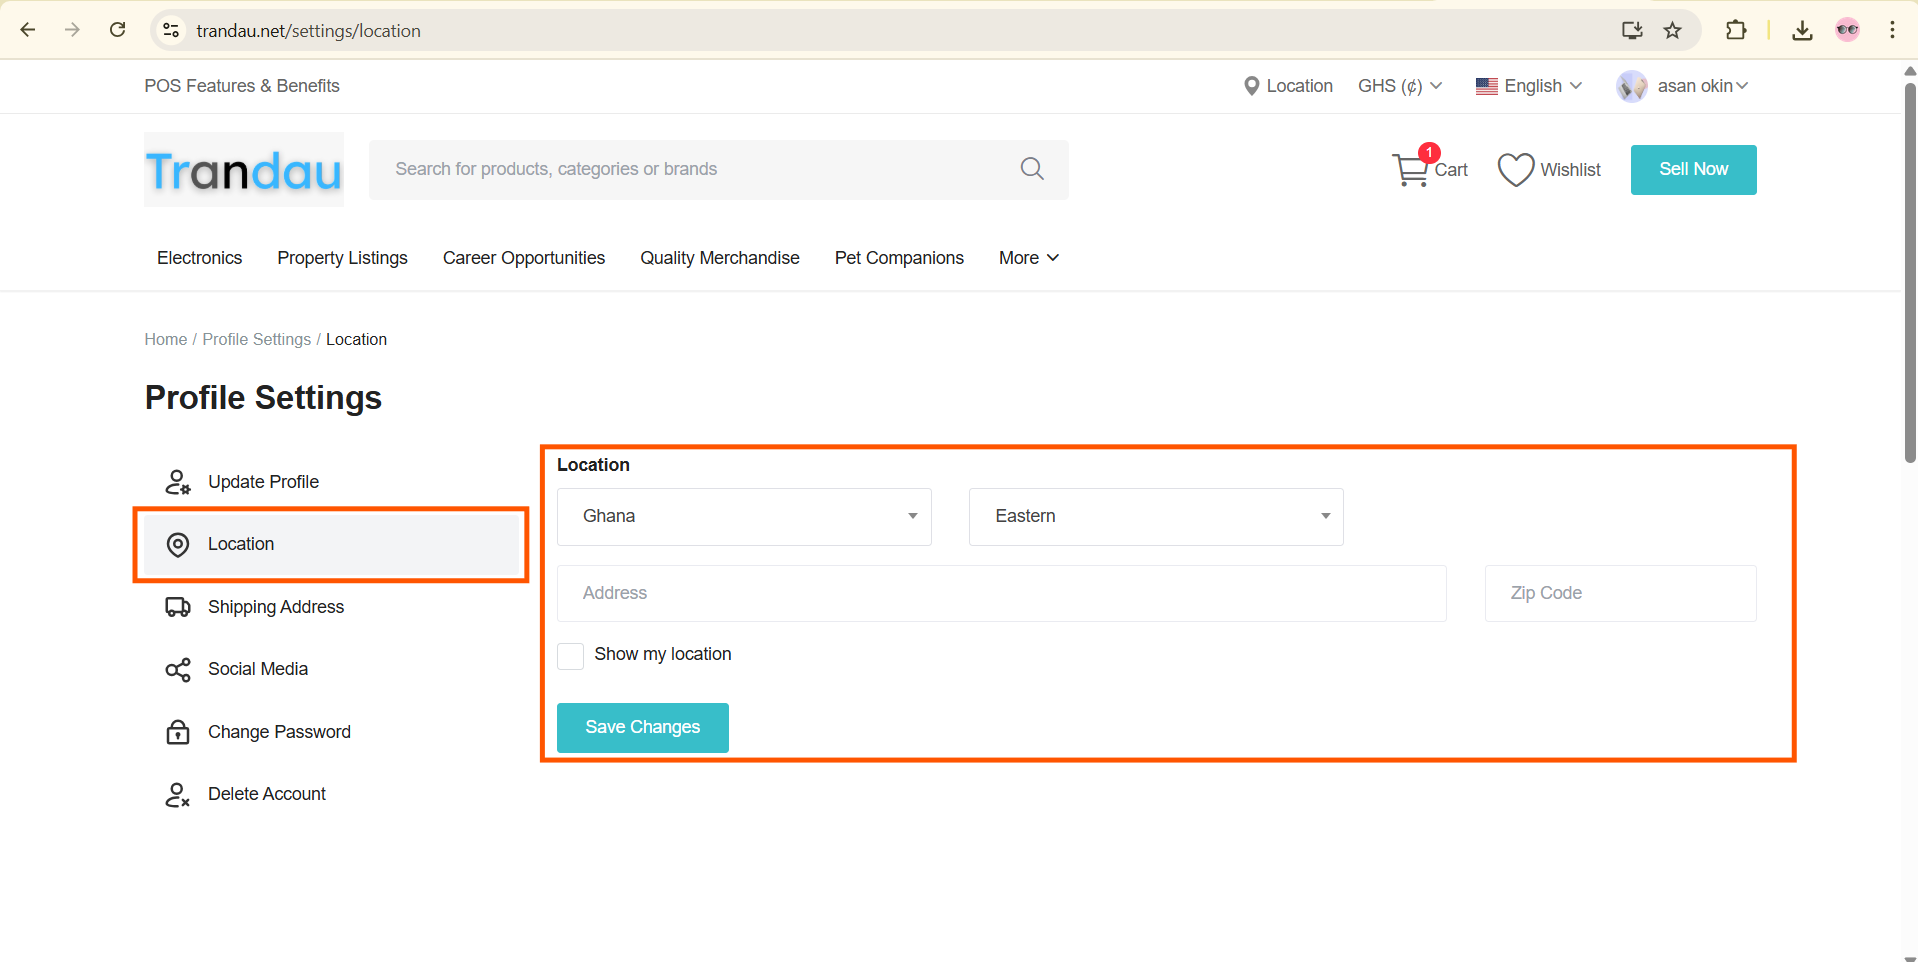The height and width of the screenshot is (962, 1918).
Task: Change language from English dropdown
Action: tap(1529, 86)
